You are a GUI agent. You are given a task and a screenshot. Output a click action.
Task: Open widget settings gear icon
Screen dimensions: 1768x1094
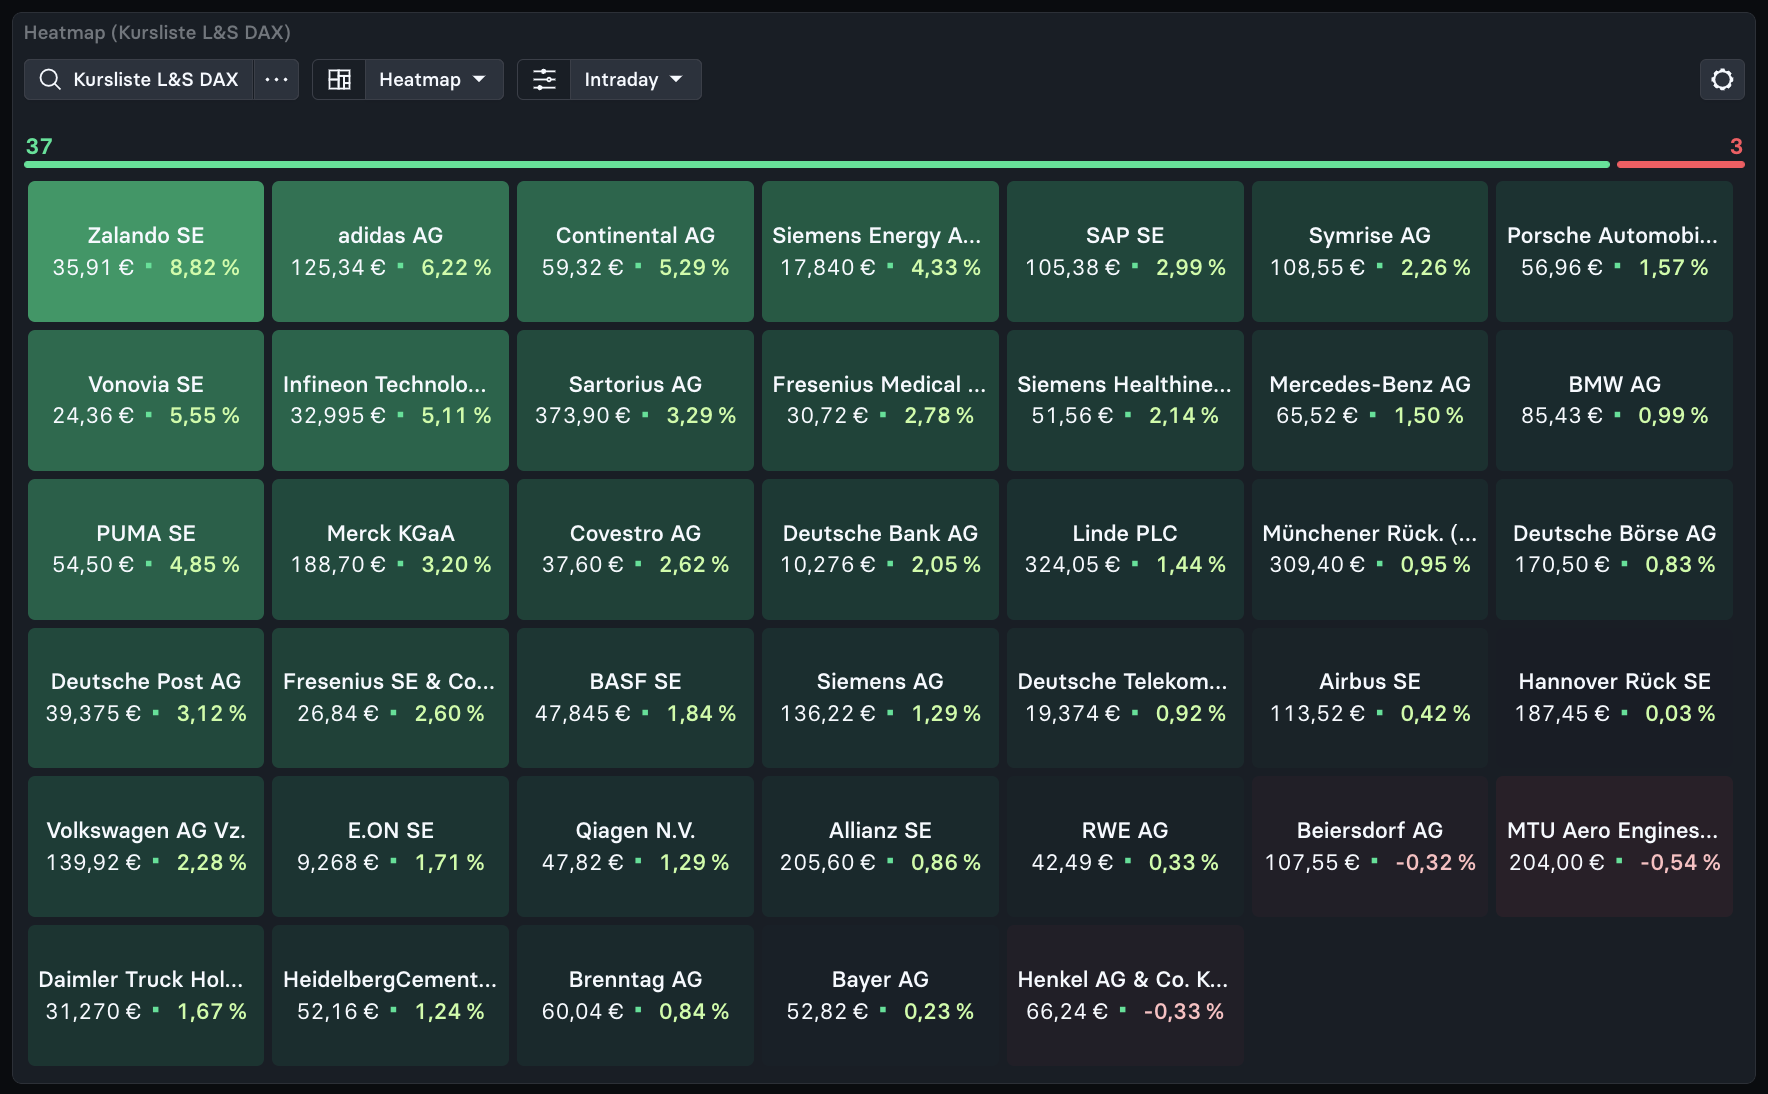1722,79
